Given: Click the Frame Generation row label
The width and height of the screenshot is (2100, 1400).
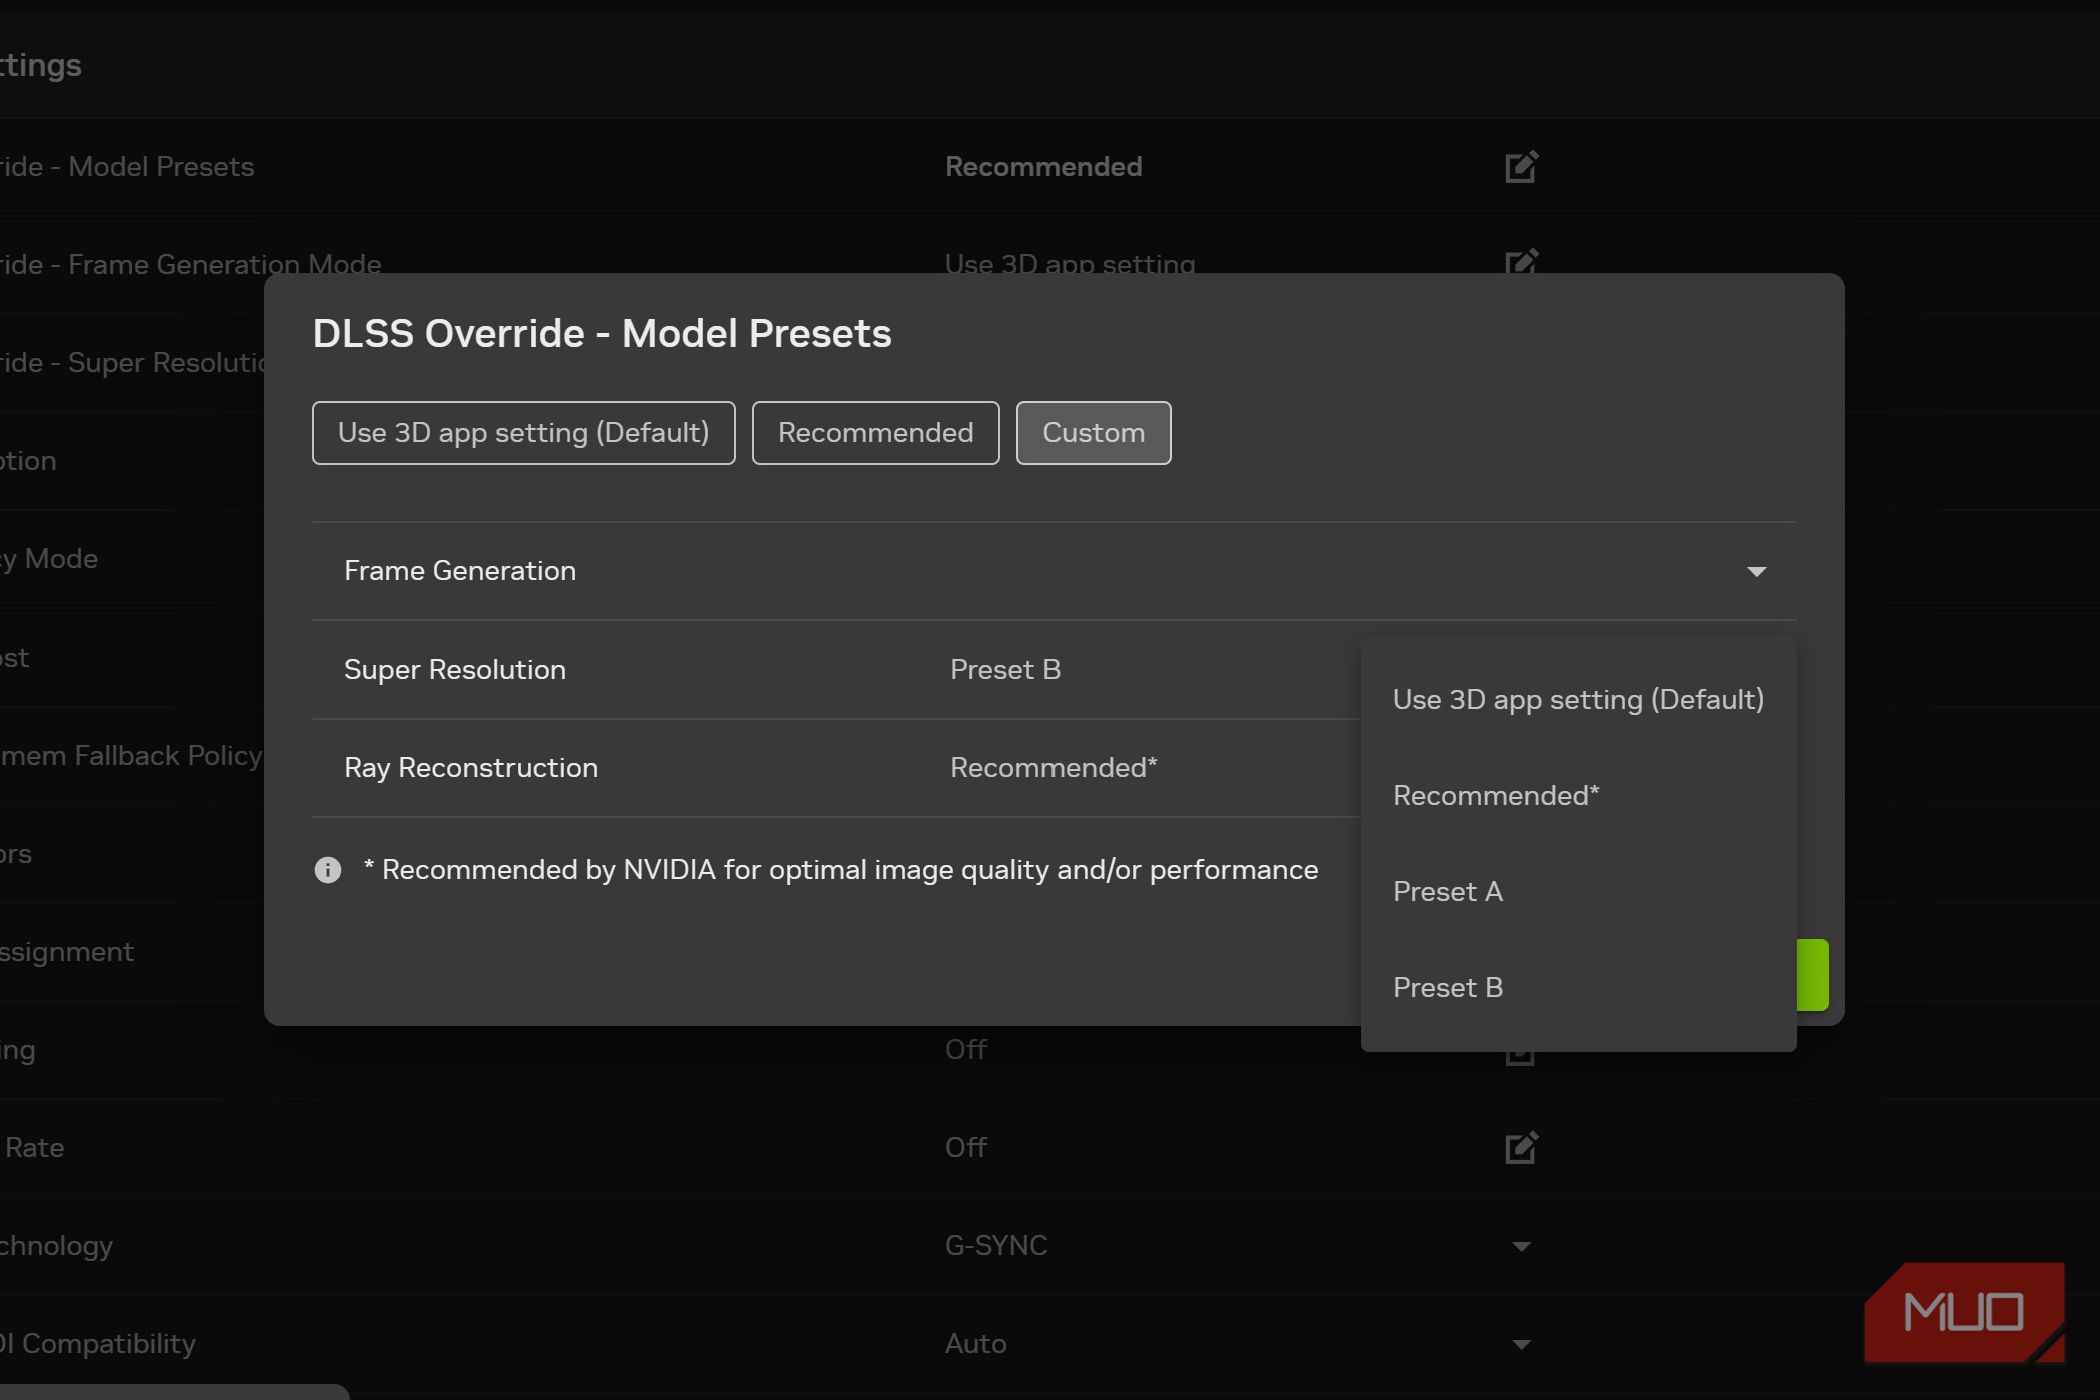Looking at the screenshot, I should click(x=460, y=570).
